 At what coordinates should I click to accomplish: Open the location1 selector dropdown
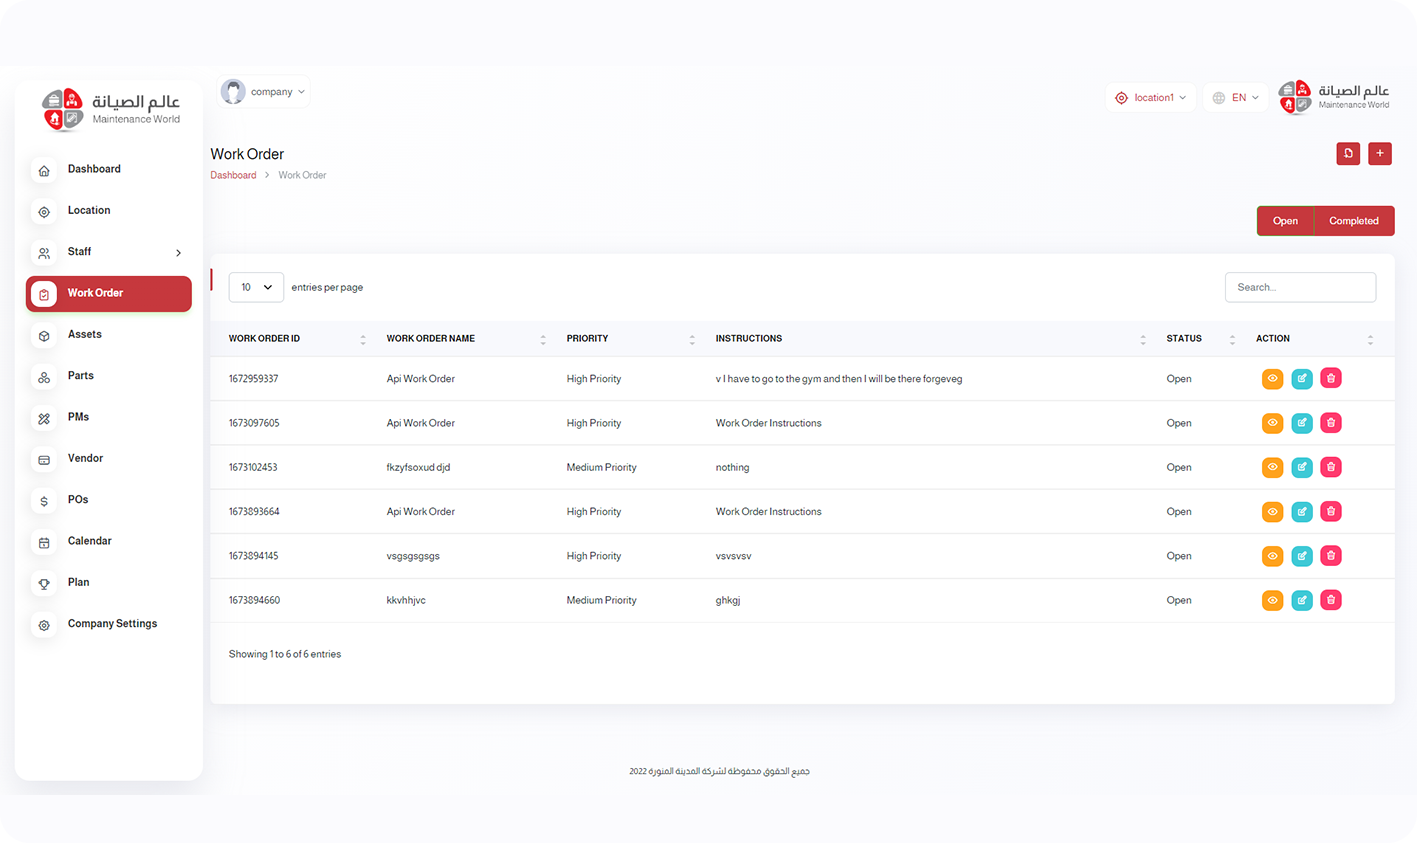point(1151,98)
